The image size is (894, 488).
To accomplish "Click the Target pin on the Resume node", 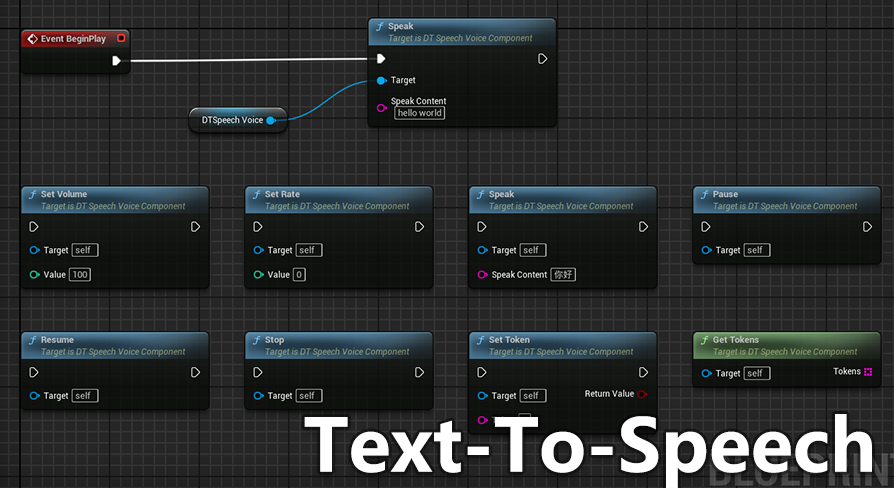I will click(x=35, y=396).
